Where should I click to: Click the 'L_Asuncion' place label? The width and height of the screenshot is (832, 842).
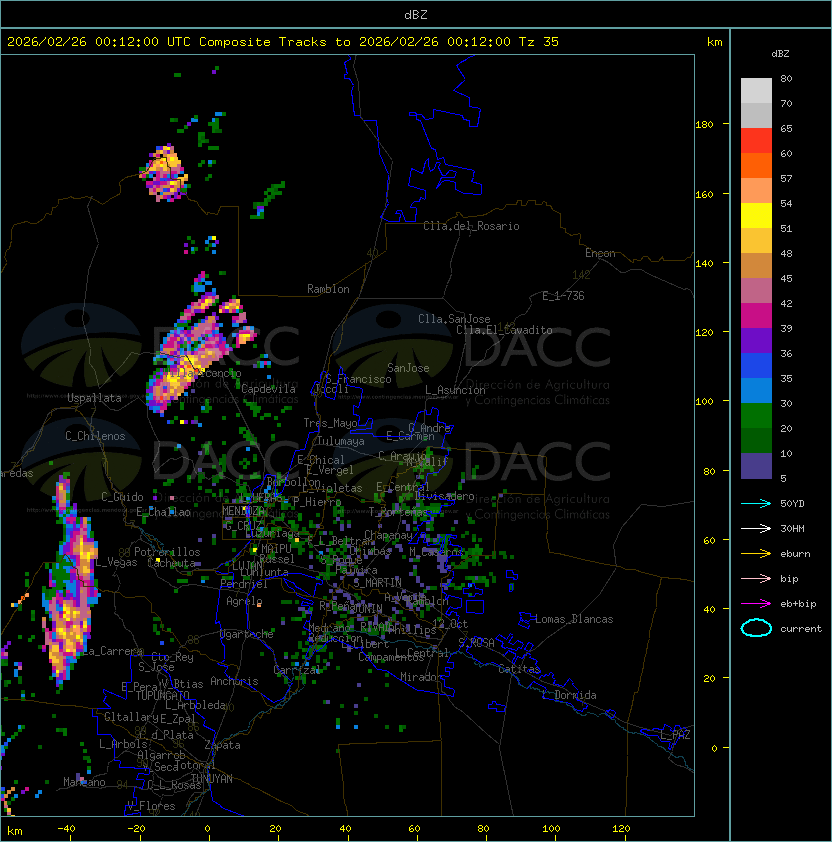(x=455, y=390)
